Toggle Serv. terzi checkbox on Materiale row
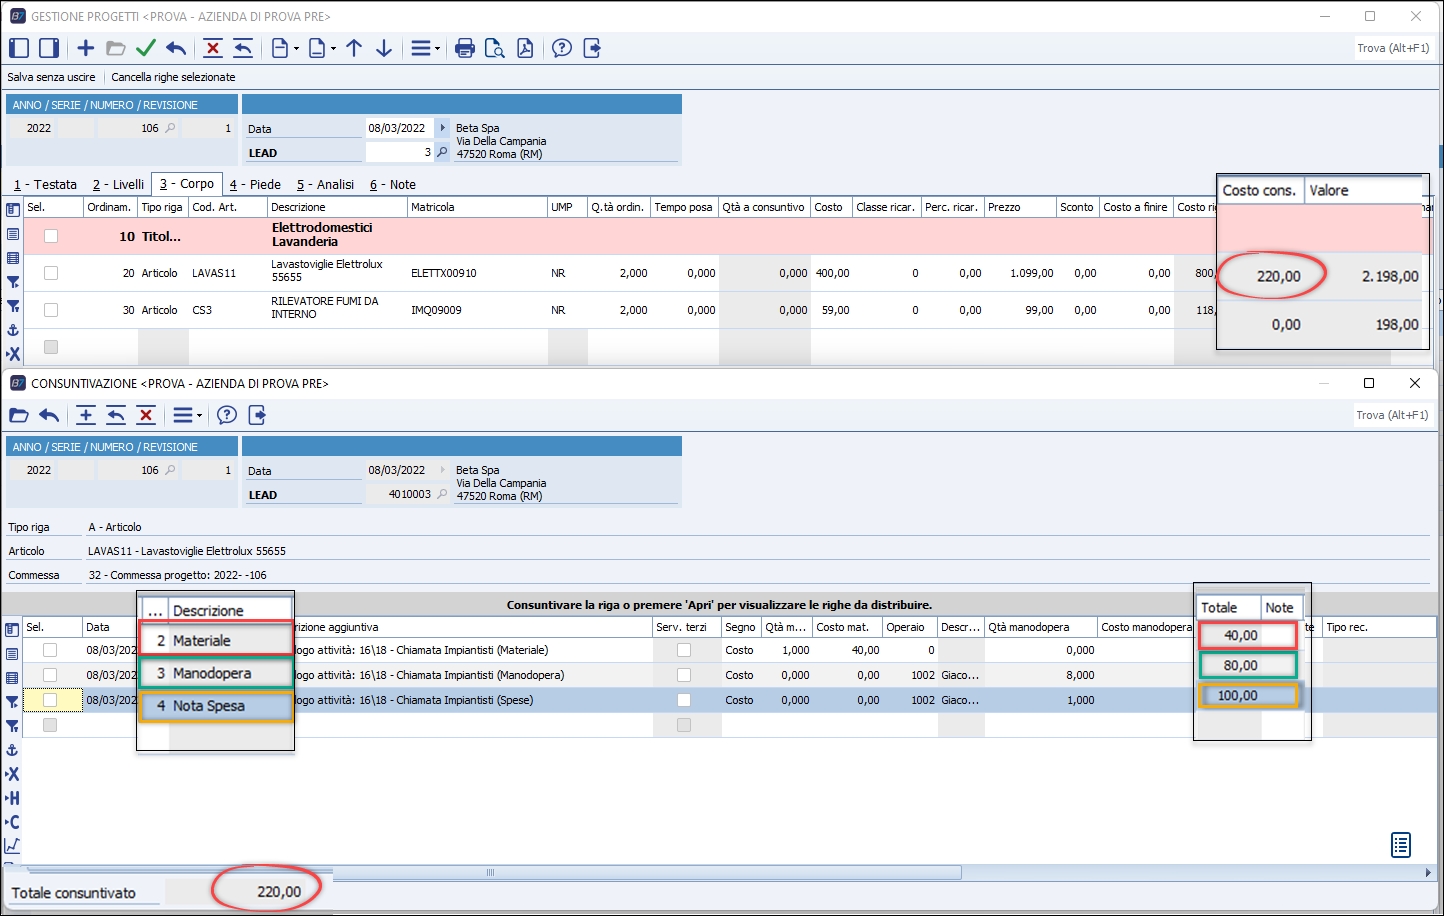 (x=684, y=650)
